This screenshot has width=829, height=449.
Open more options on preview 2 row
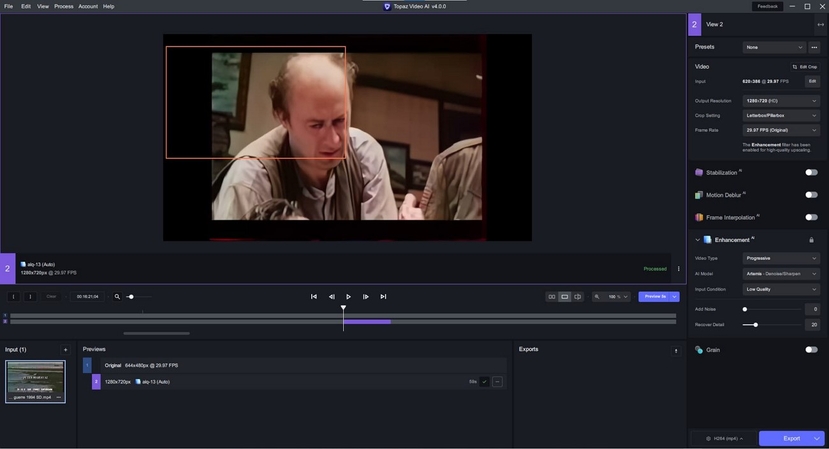(x=497, y=382)
